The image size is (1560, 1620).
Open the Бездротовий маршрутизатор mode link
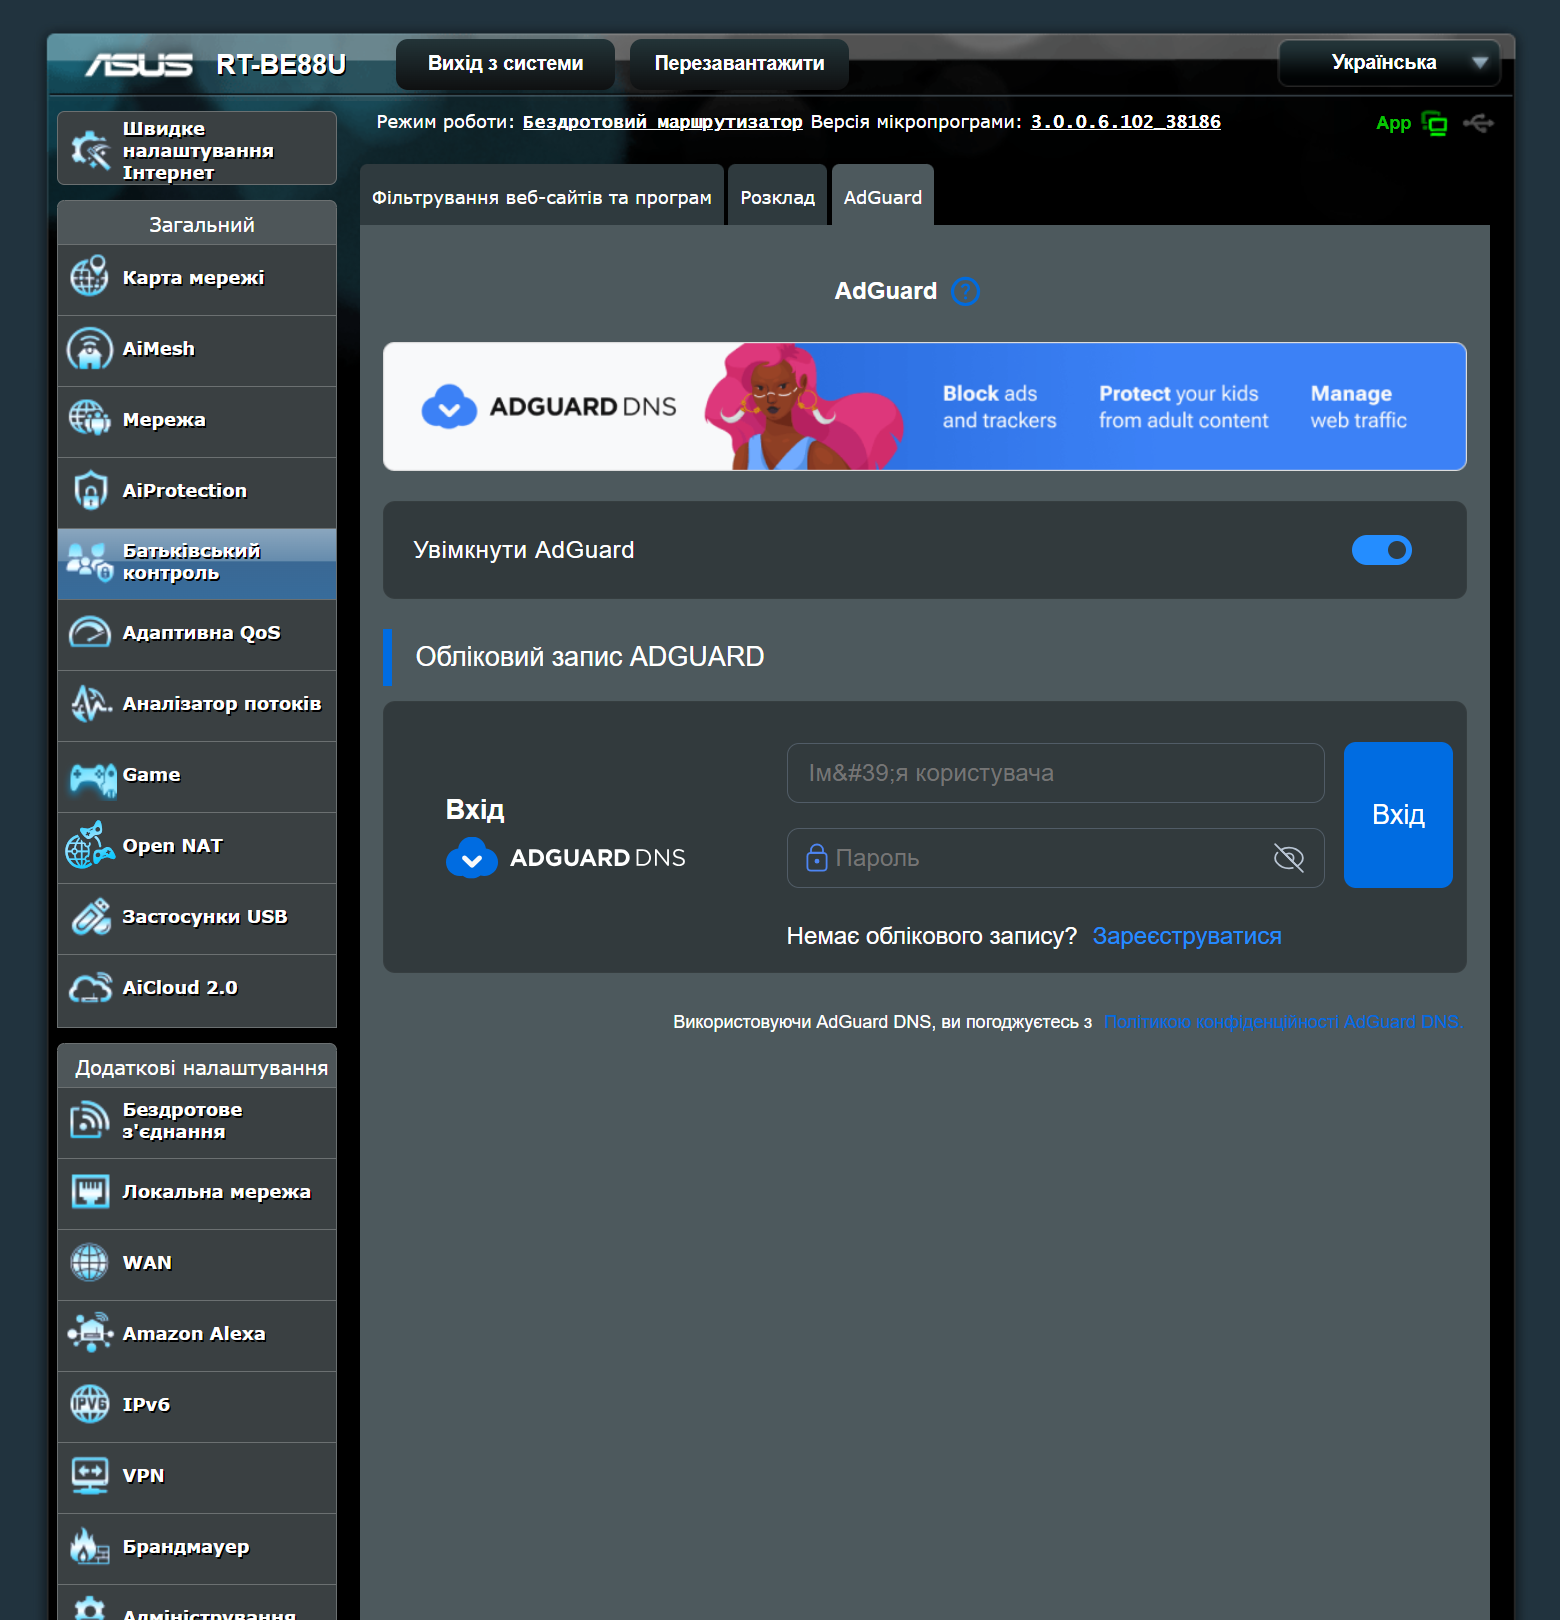pyautogui.click(x=662, y=121)
